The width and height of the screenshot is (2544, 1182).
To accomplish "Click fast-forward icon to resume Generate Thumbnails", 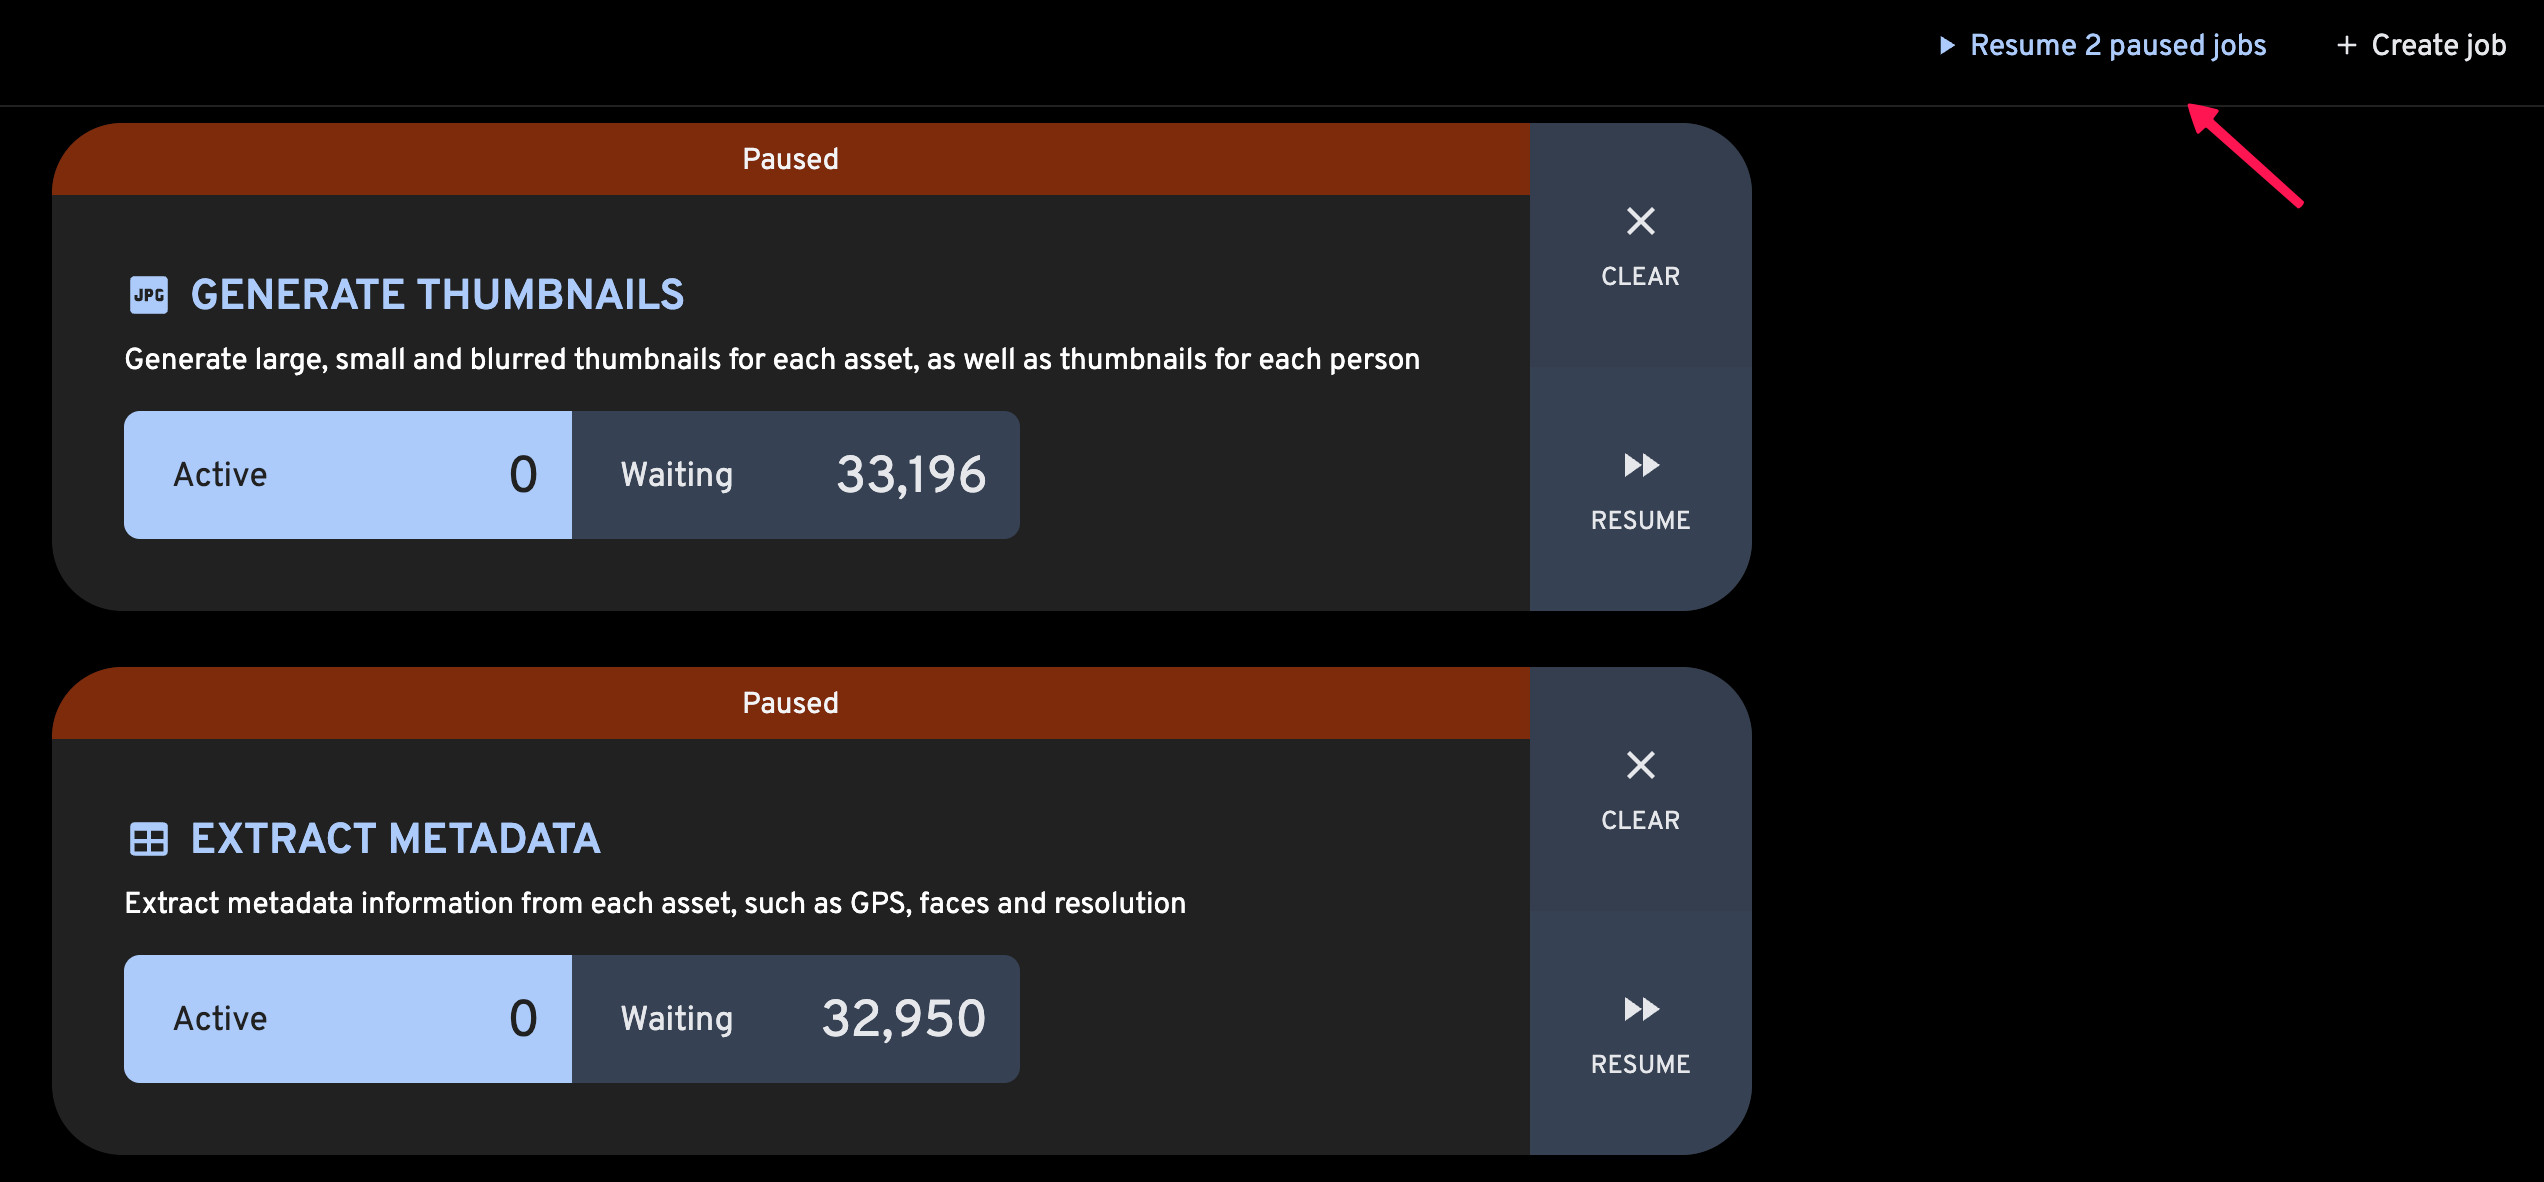I will tap(1641, 465).
